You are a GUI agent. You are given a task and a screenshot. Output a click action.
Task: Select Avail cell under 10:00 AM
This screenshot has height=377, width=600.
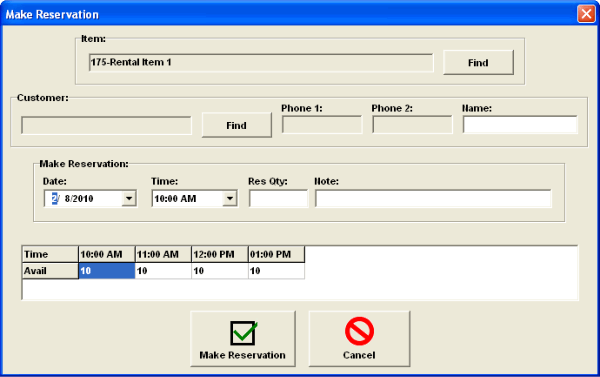click(x=107, y=271)
